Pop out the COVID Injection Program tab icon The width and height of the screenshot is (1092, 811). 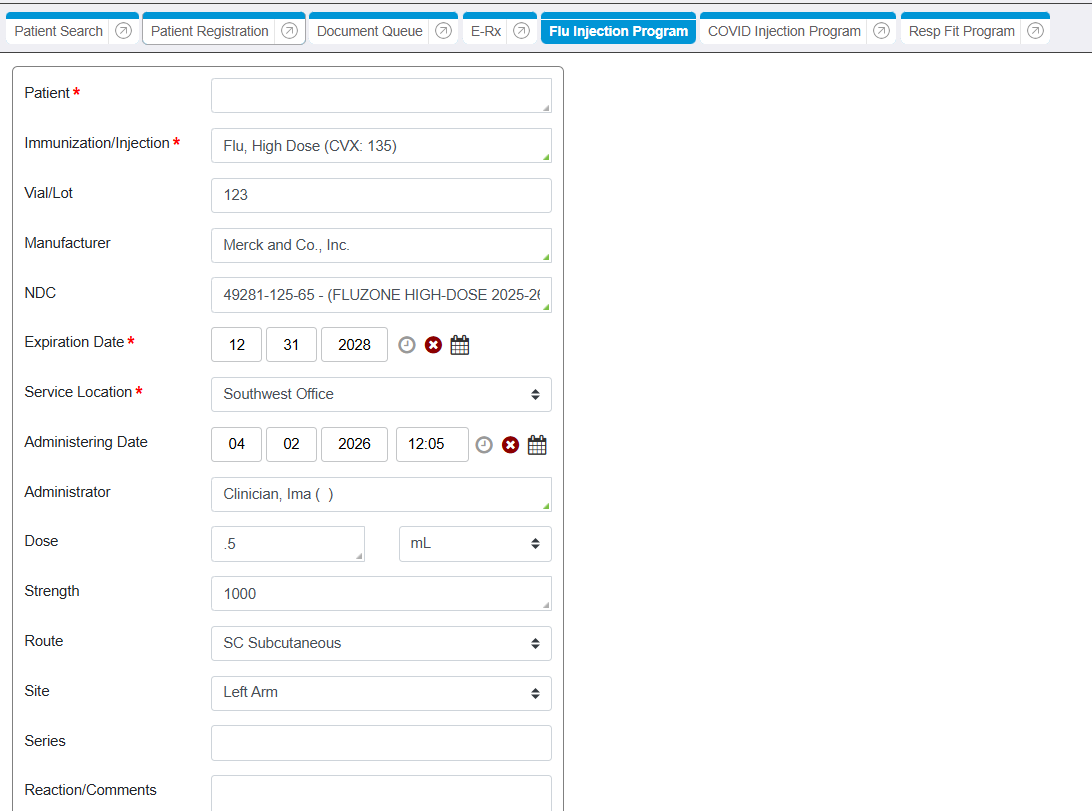[x=881, y=31]
